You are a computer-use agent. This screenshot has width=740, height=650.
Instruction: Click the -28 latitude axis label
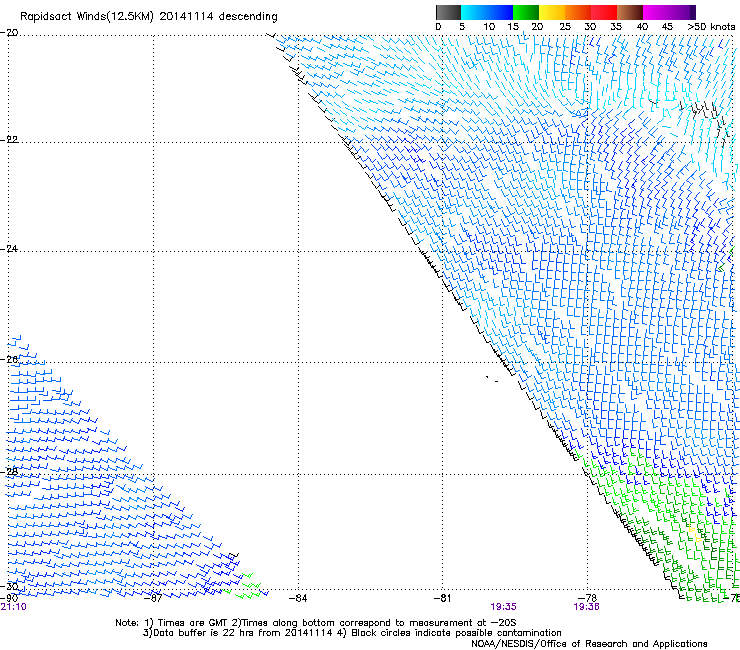pos(9,472)
